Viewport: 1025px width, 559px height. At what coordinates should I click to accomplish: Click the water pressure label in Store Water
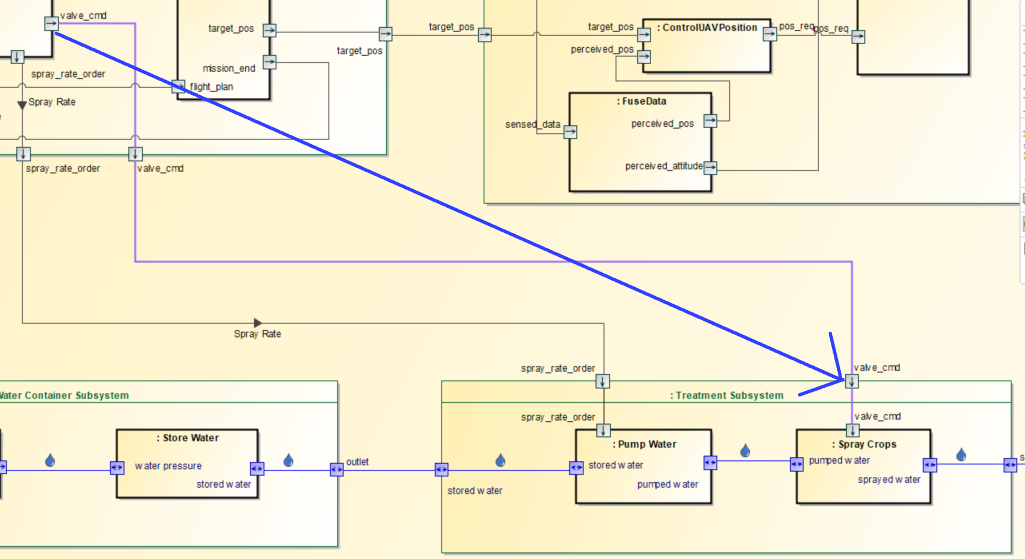(168, 466)
